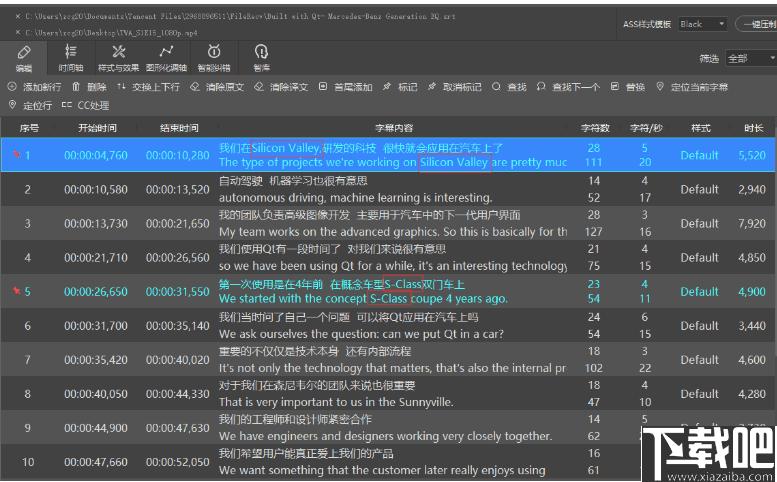The height and width of the screenshot is (482, 777).
Task: Click 取消标记 to remove mark
Action: pyautogui.click(x=454, y=87)
